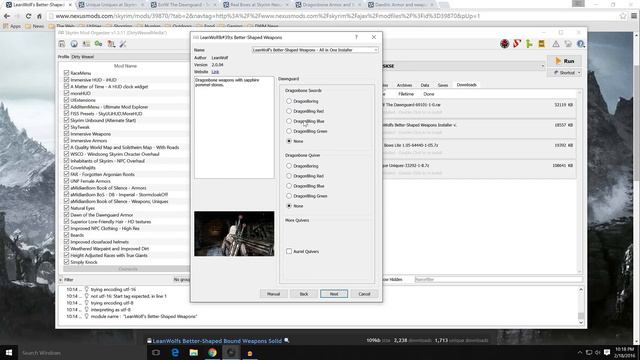Click the yellow box icon in Mod Organizer toolbar
The height and width of the screenshot is (360, 640).
click(541, 44)
